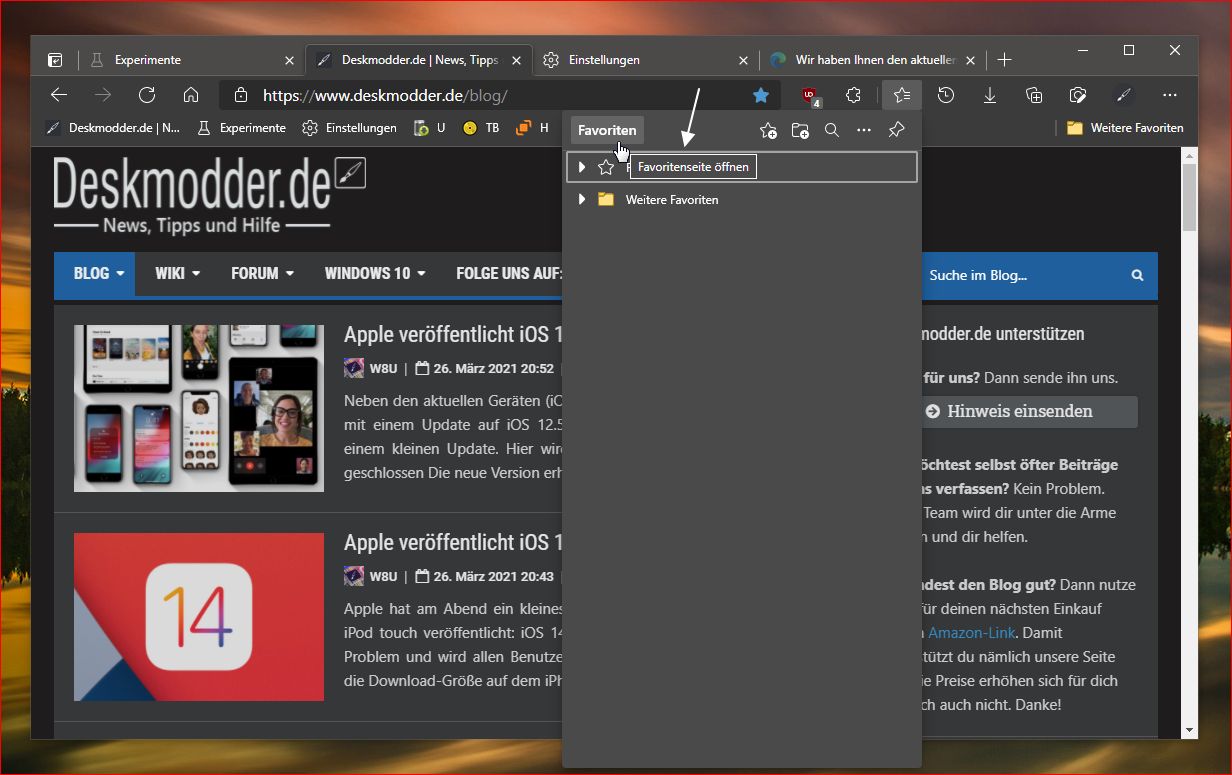Go back to the previous page
Screen dimensions: 1232x775
coord(59,95)
